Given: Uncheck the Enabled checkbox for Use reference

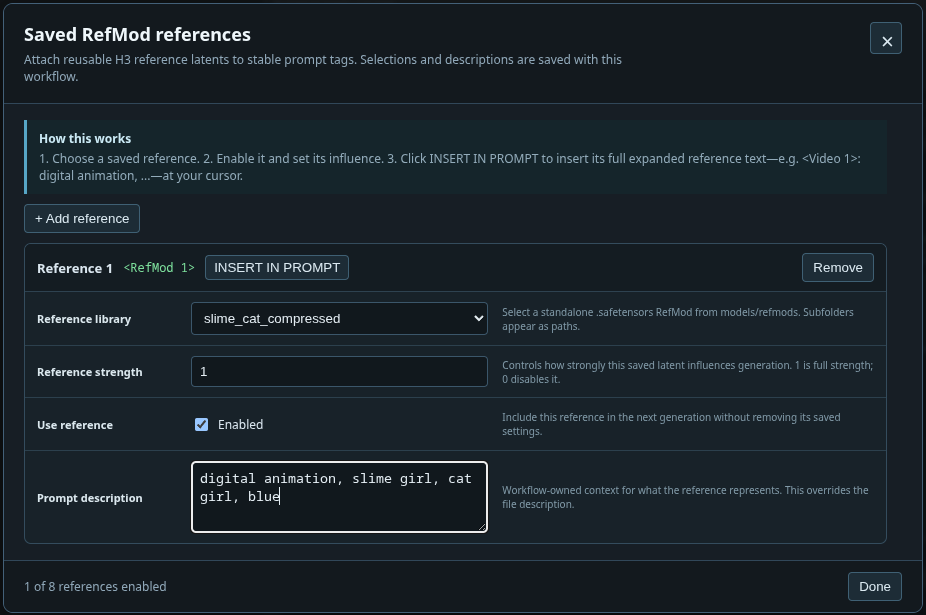Looking at the screenshot, I should coord(201,424).
